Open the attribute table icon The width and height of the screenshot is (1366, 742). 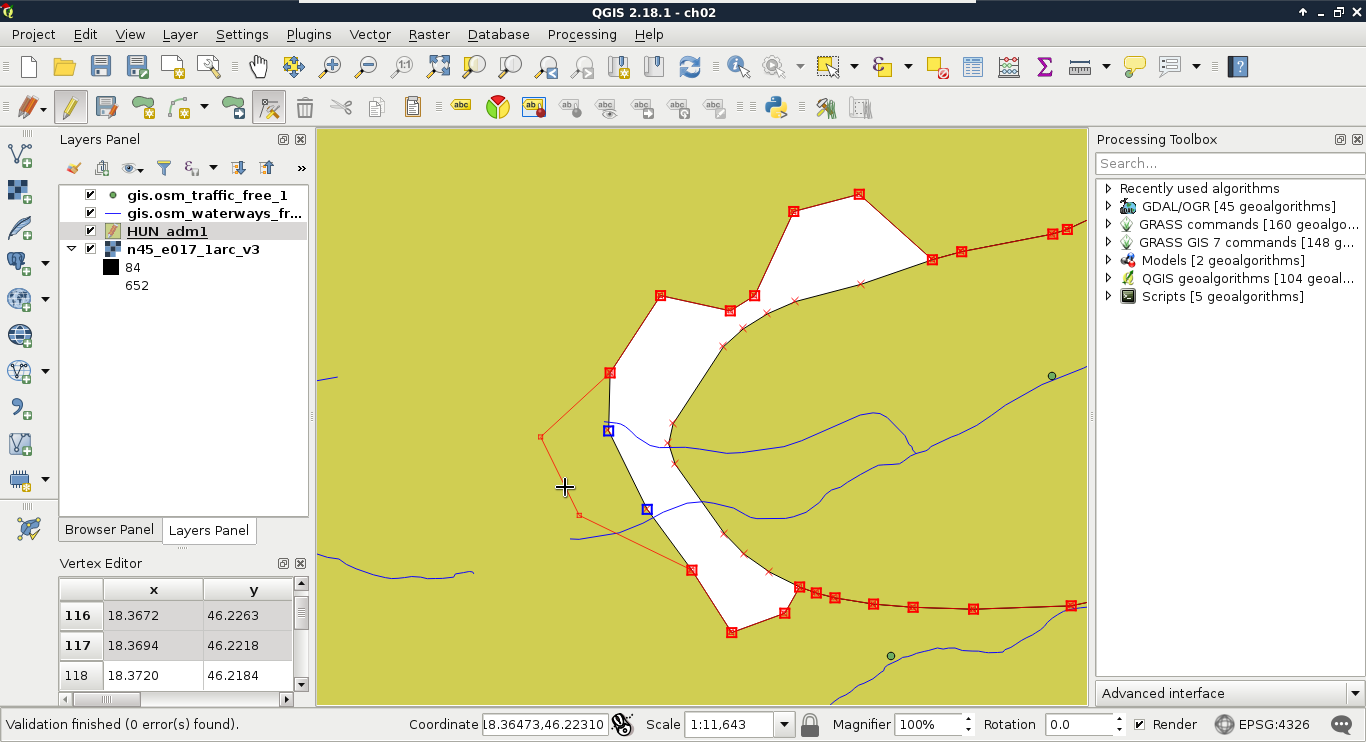coord(973,67)
